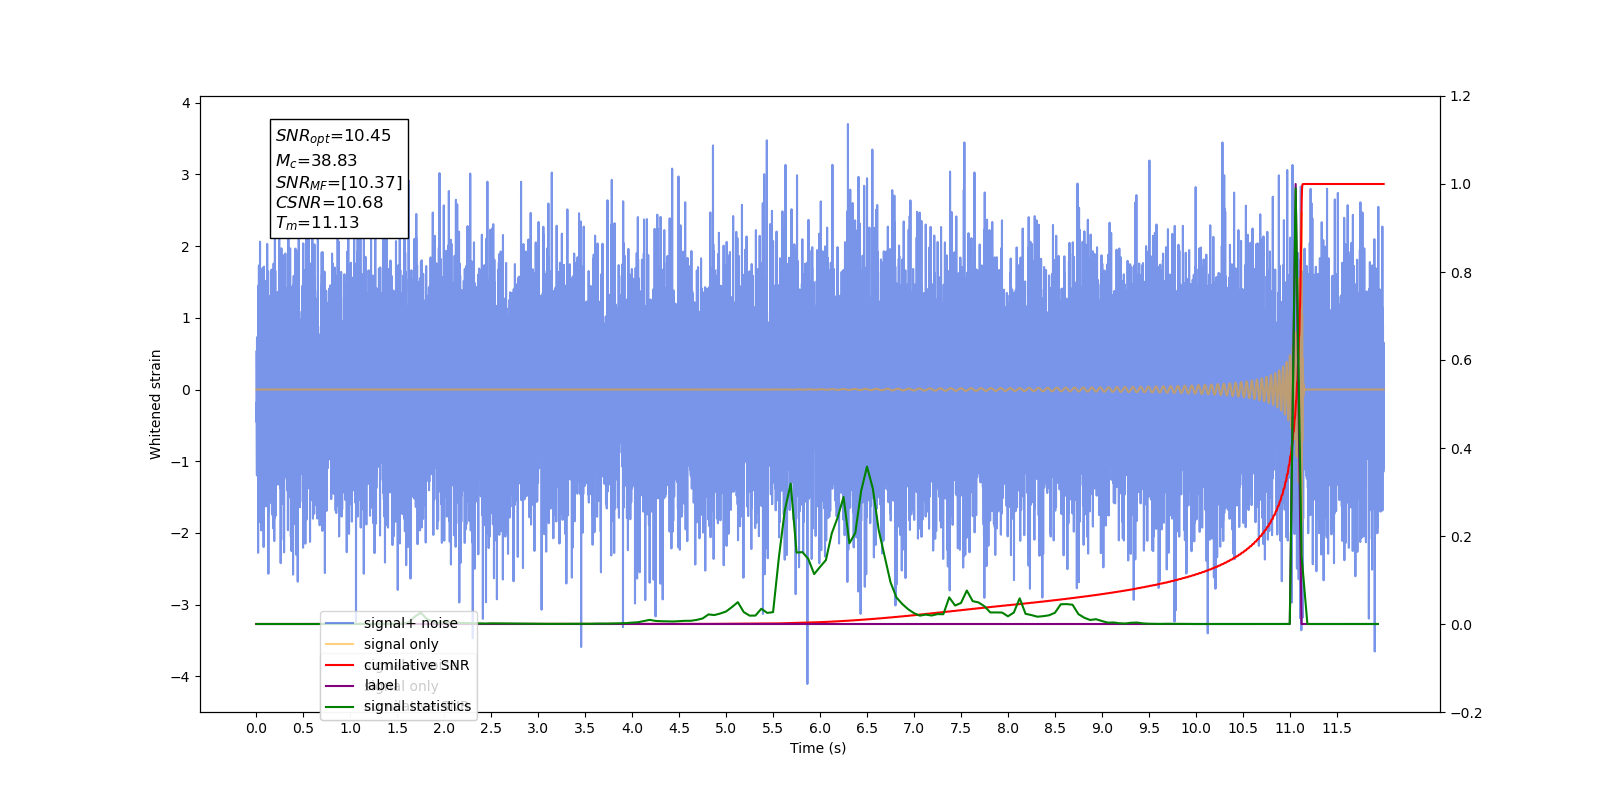This screenshot has width=1600, height=800.
Task: Click the Tm=11.13 annotation line
Action: coord(317,223)
